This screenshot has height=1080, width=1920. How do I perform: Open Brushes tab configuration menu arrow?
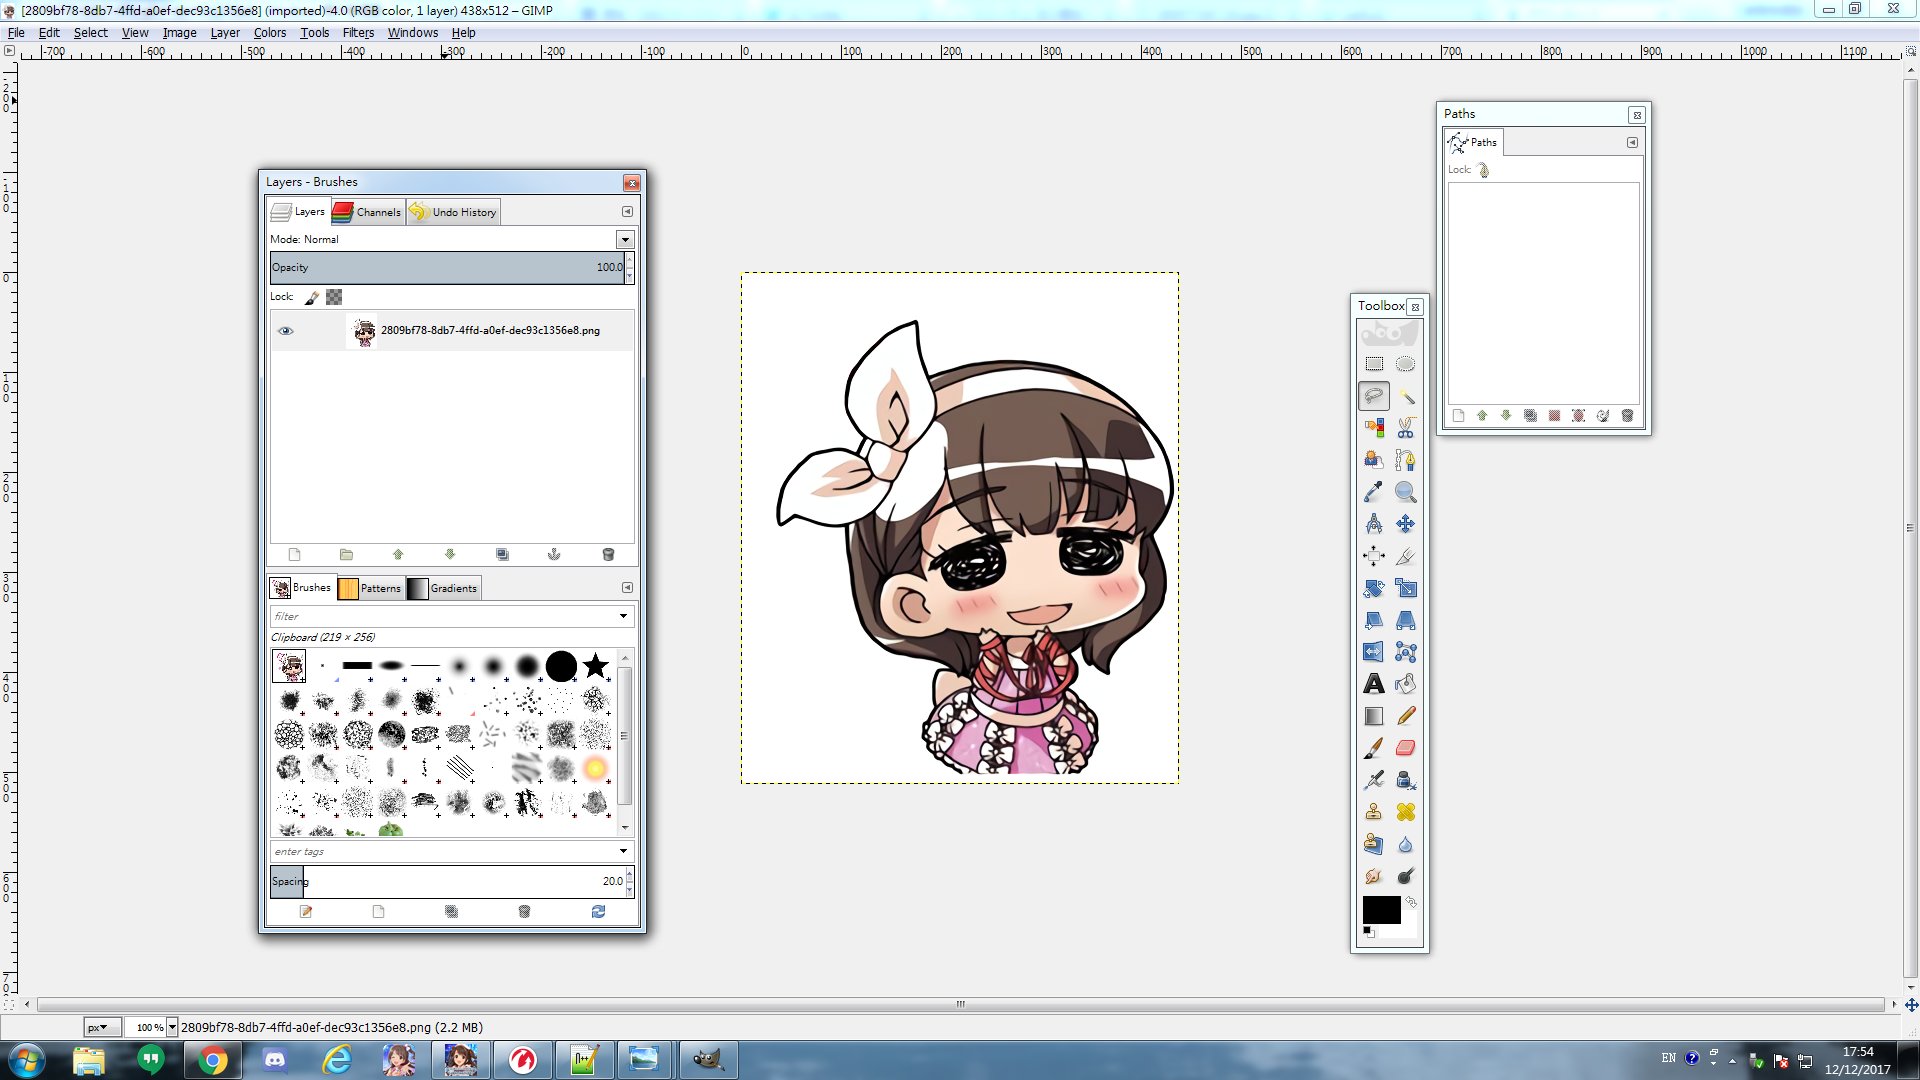(627, 588)
